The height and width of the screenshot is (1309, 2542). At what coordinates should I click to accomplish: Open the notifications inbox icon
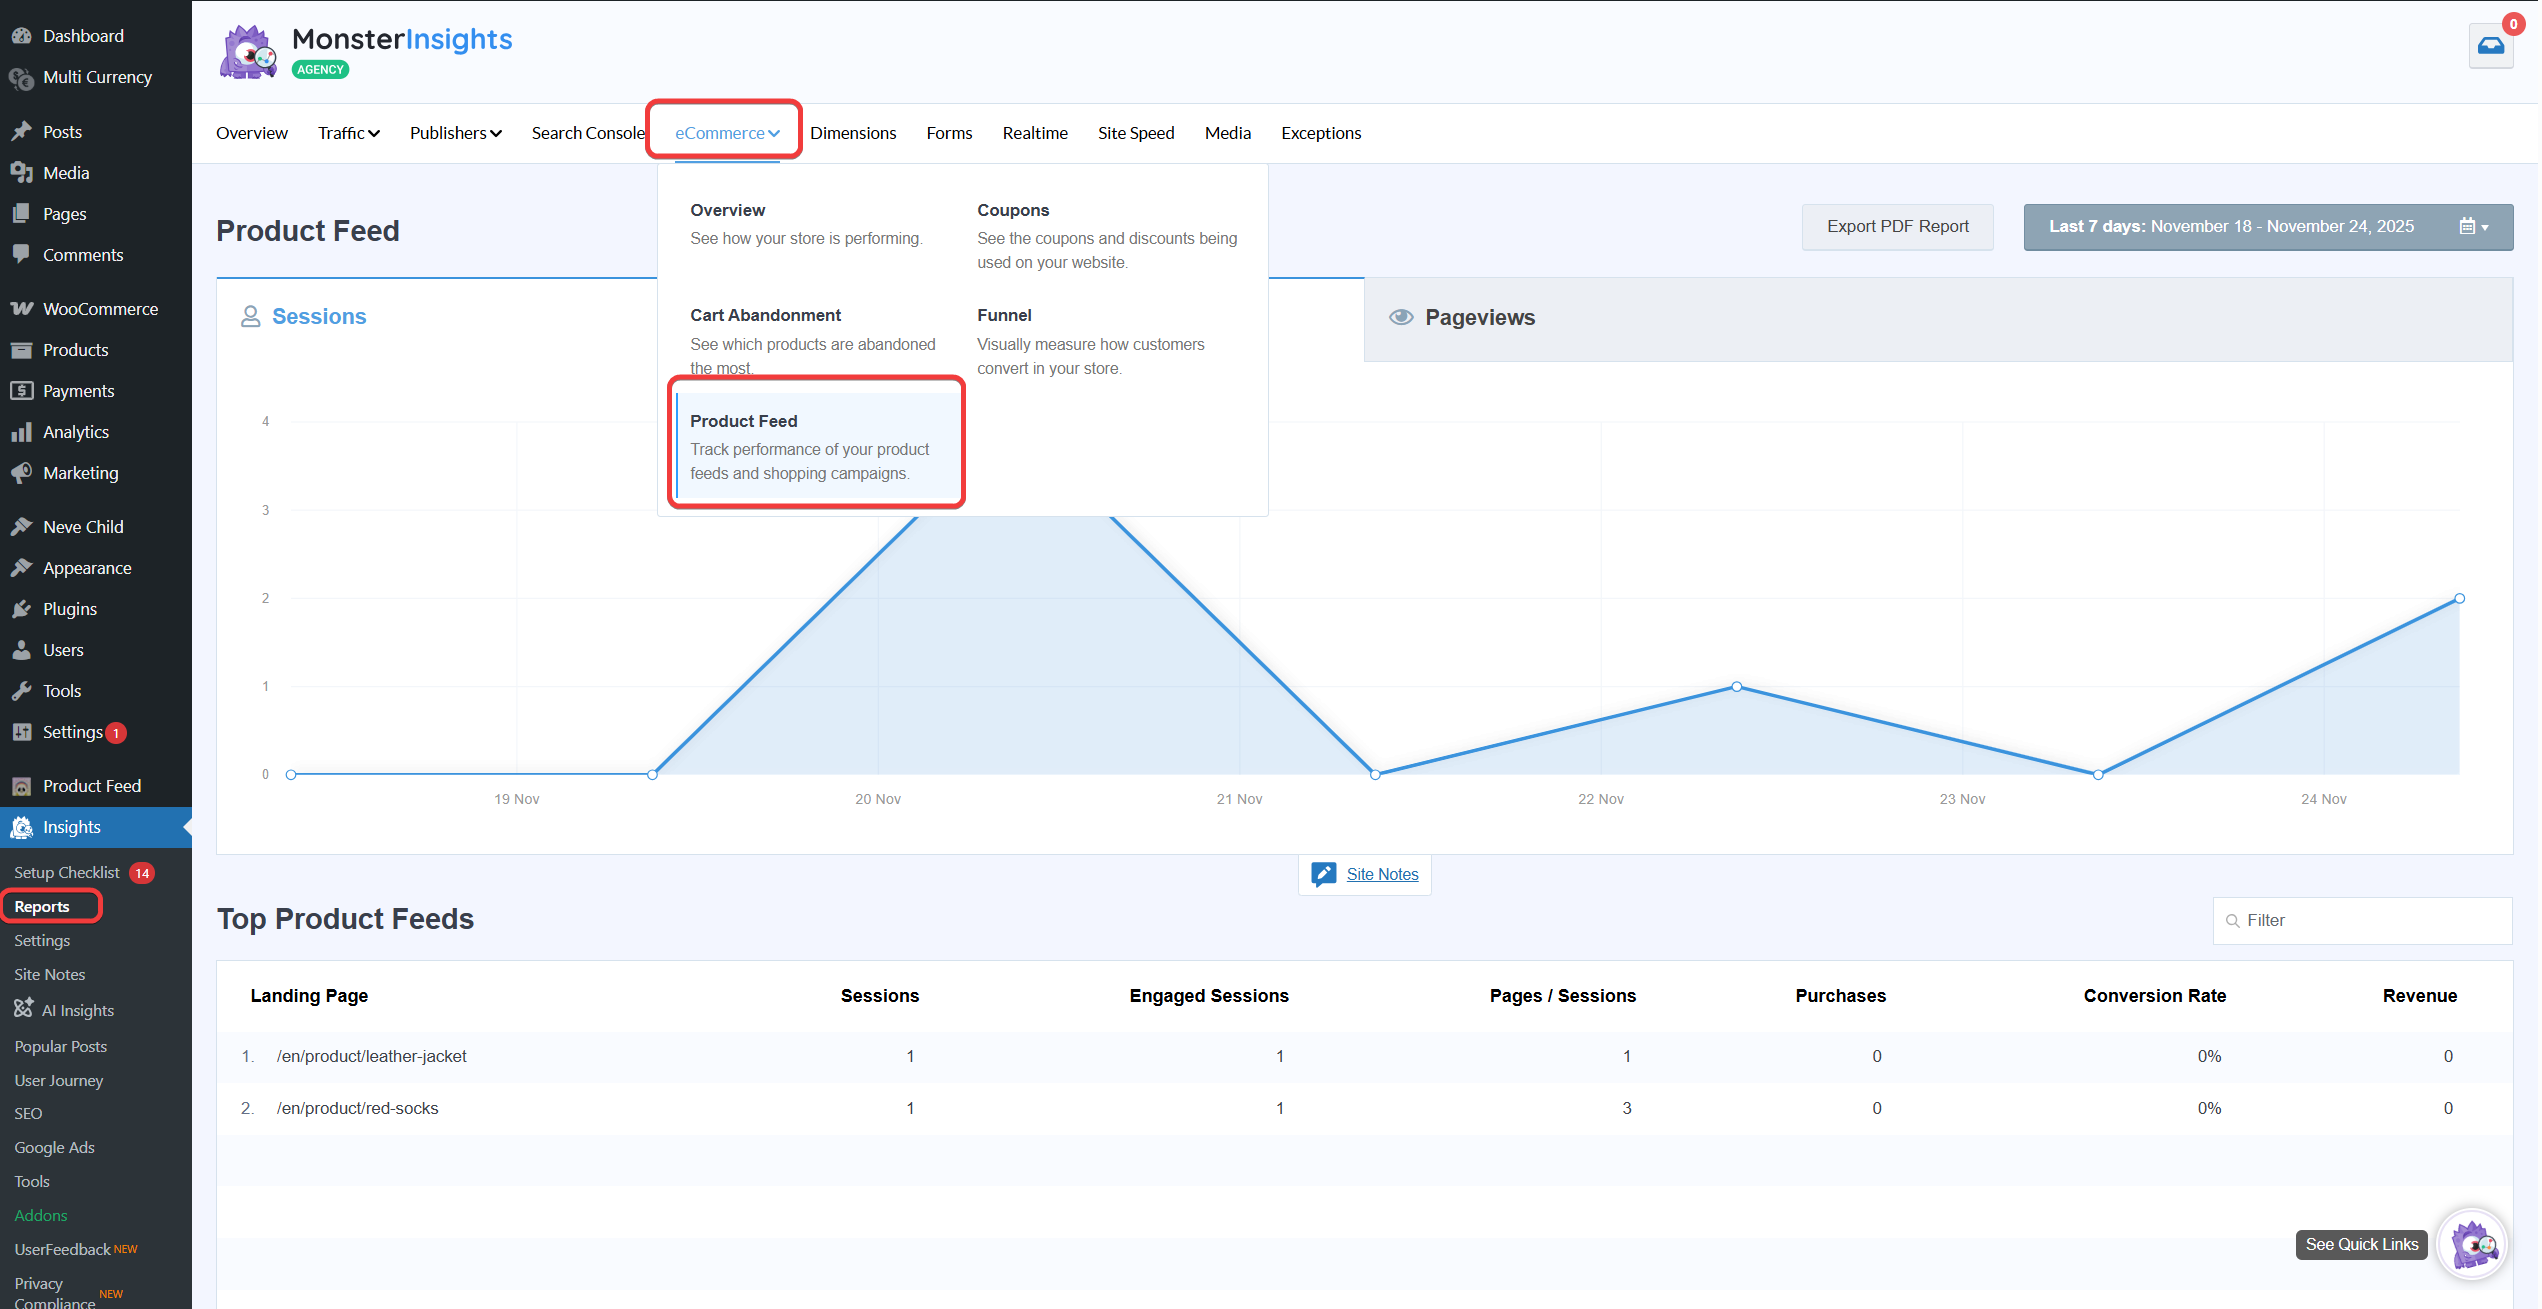(2490, 46)
